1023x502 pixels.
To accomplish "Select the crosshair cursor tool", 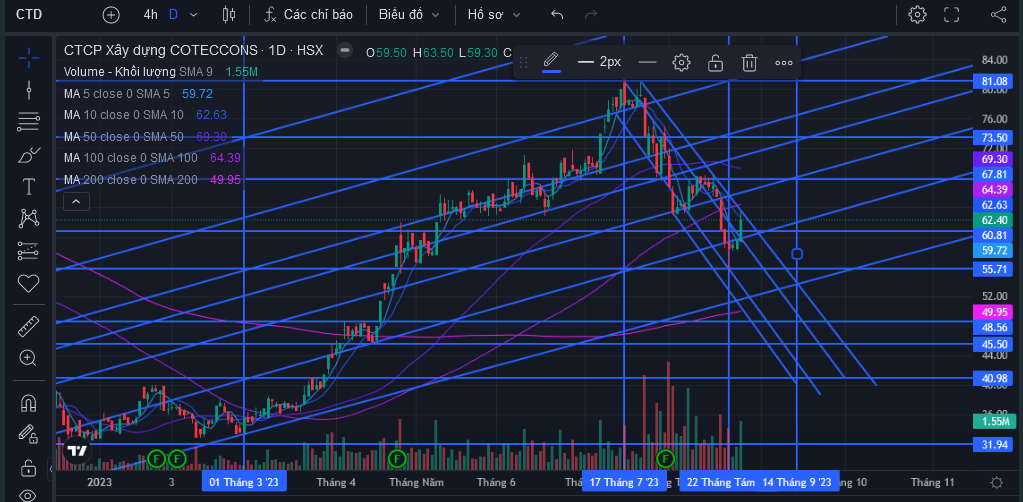I will pos(29,58).
